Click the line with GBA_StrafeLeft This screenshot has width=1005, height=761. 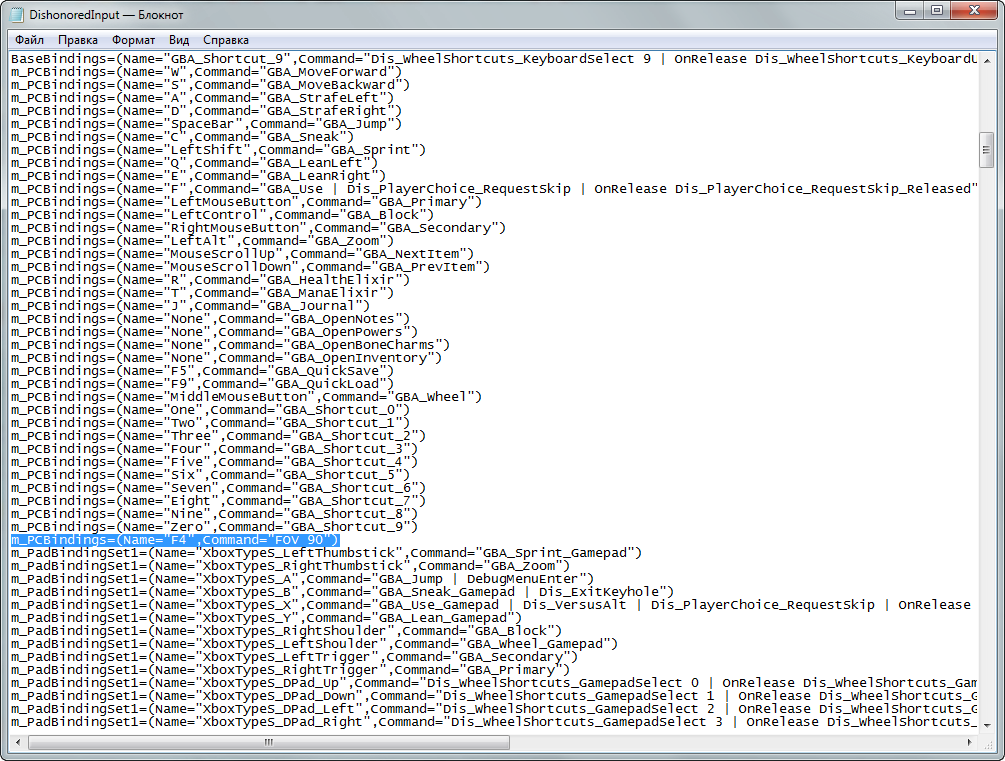(203, 97)
